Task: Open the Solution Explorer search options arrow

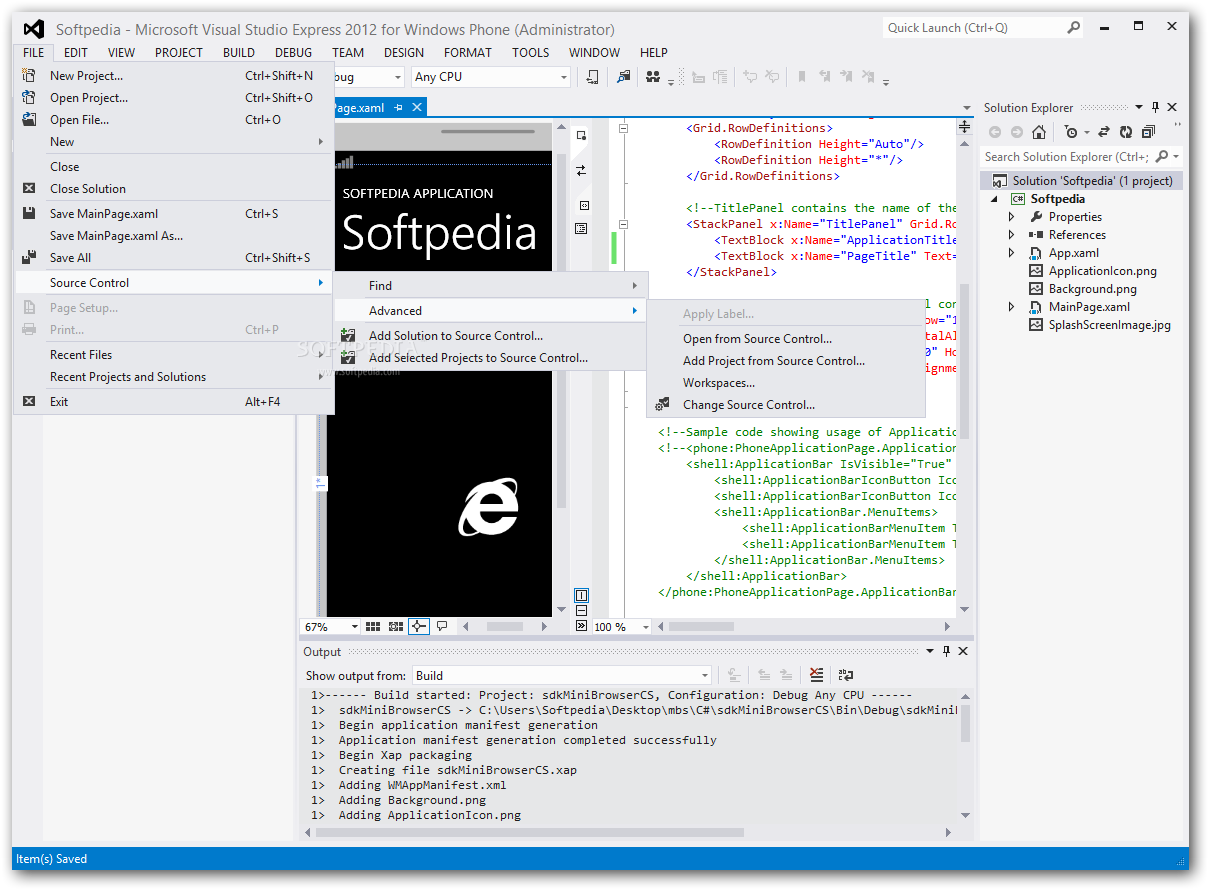Action: coord(1176,157)
